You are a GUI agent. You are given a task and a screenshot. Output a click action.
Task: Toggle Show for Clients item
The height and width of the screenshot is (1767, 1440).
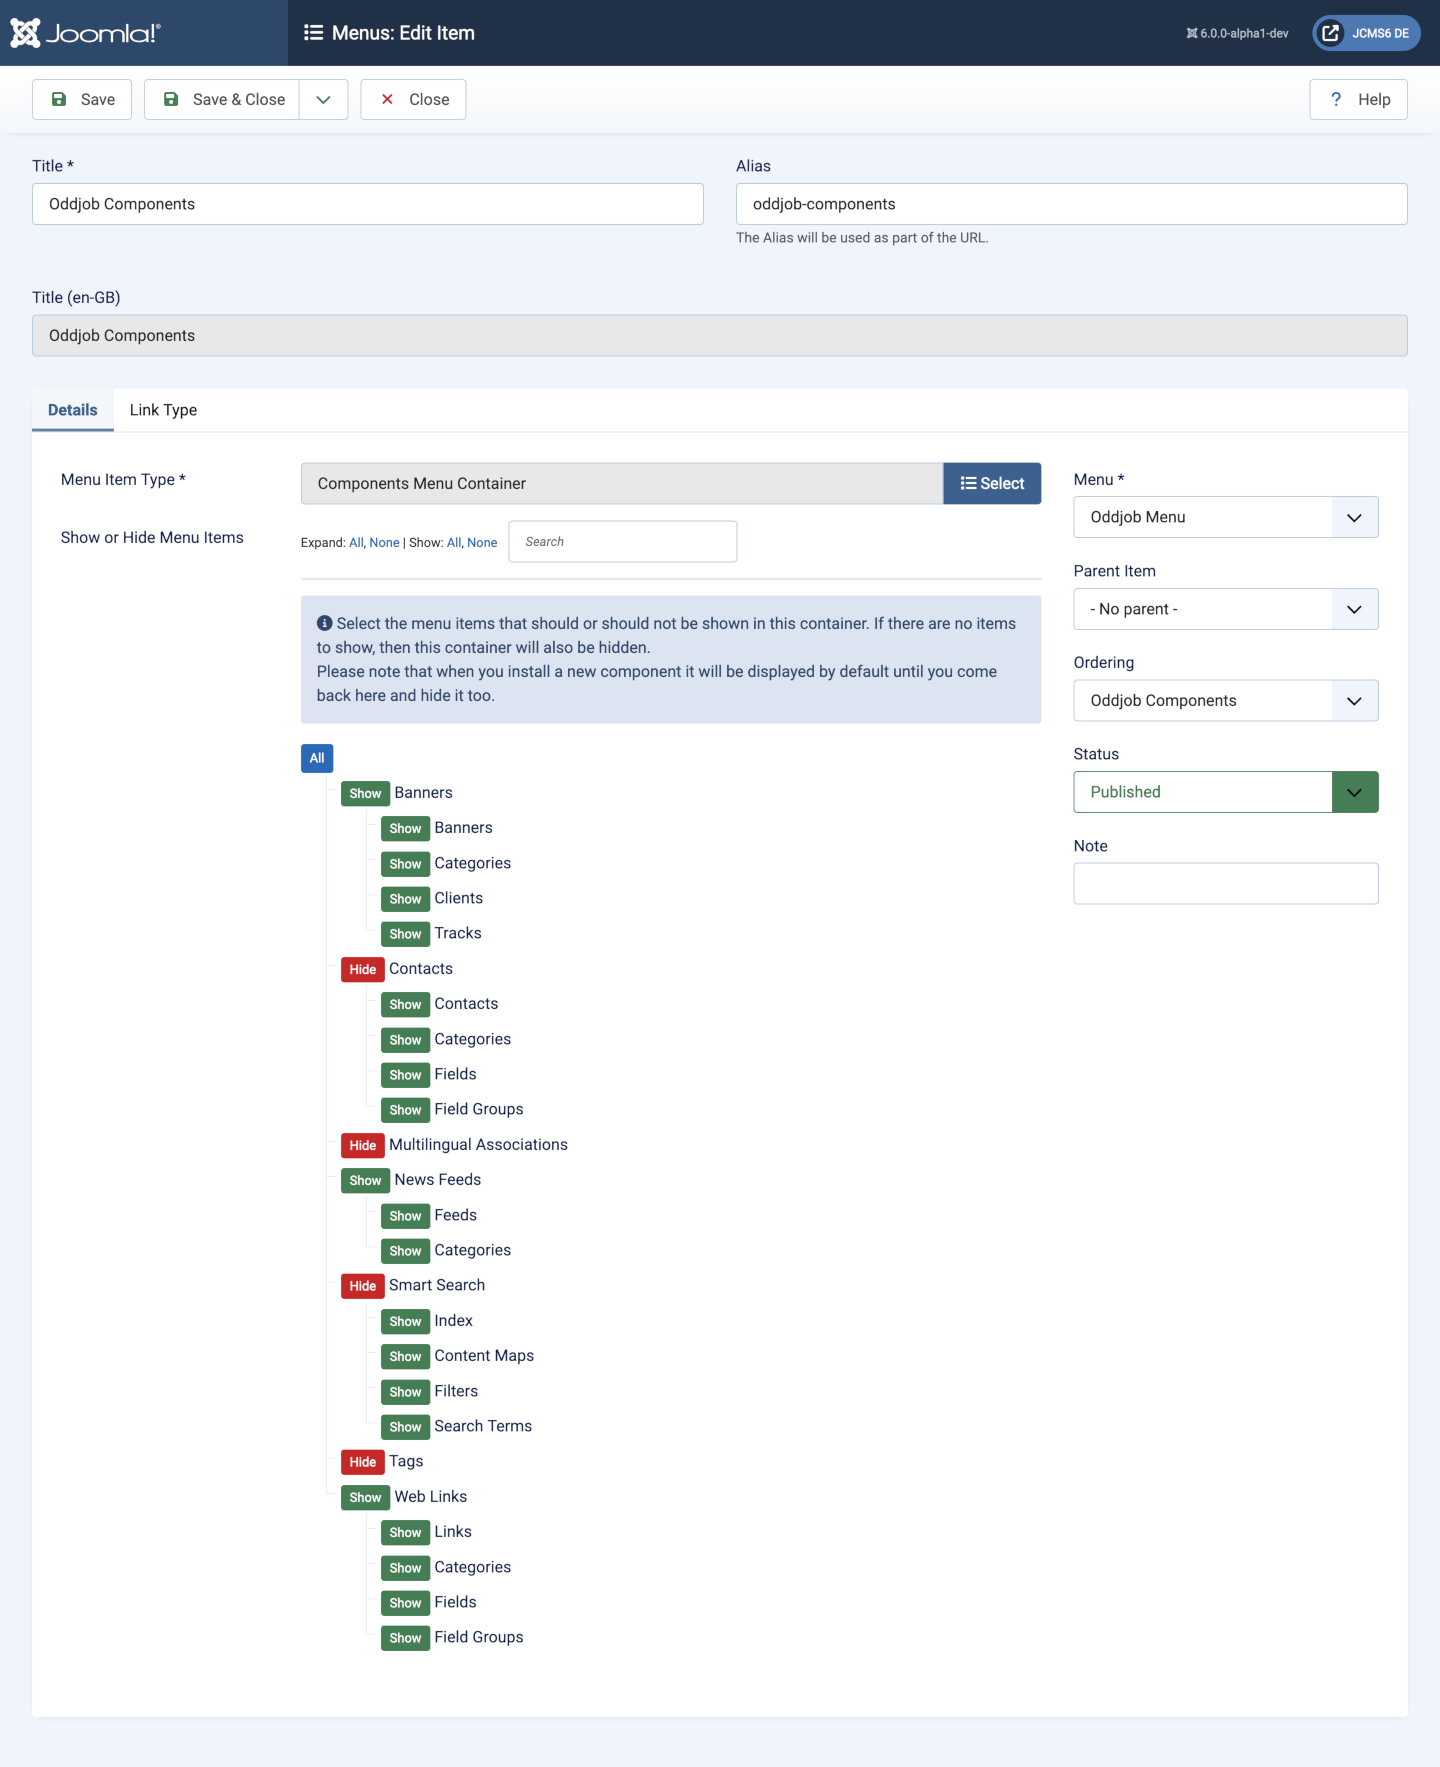[x=405, y=899]
